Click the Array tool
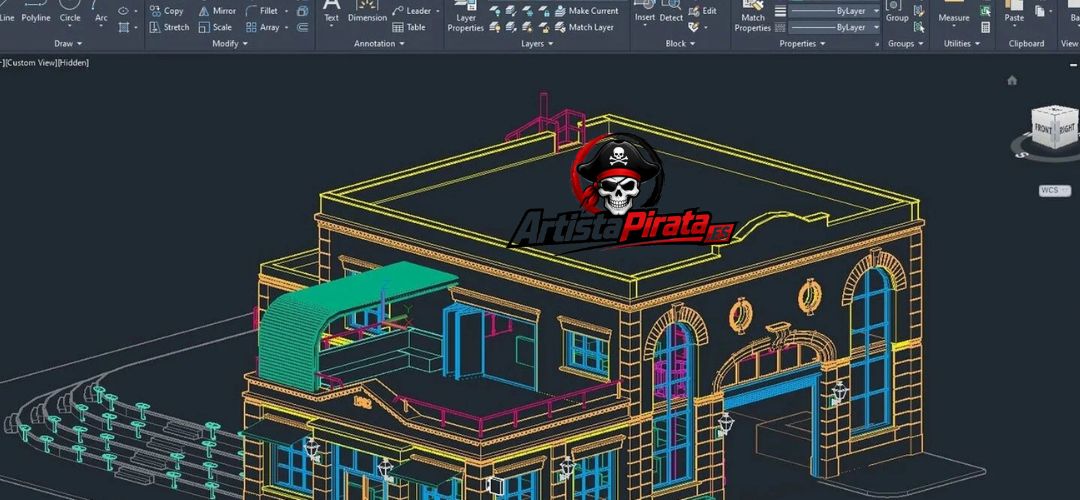Image resolution: width=1080 pixels, height=500 pixels. pyautogui.click(x=262, y=28)
